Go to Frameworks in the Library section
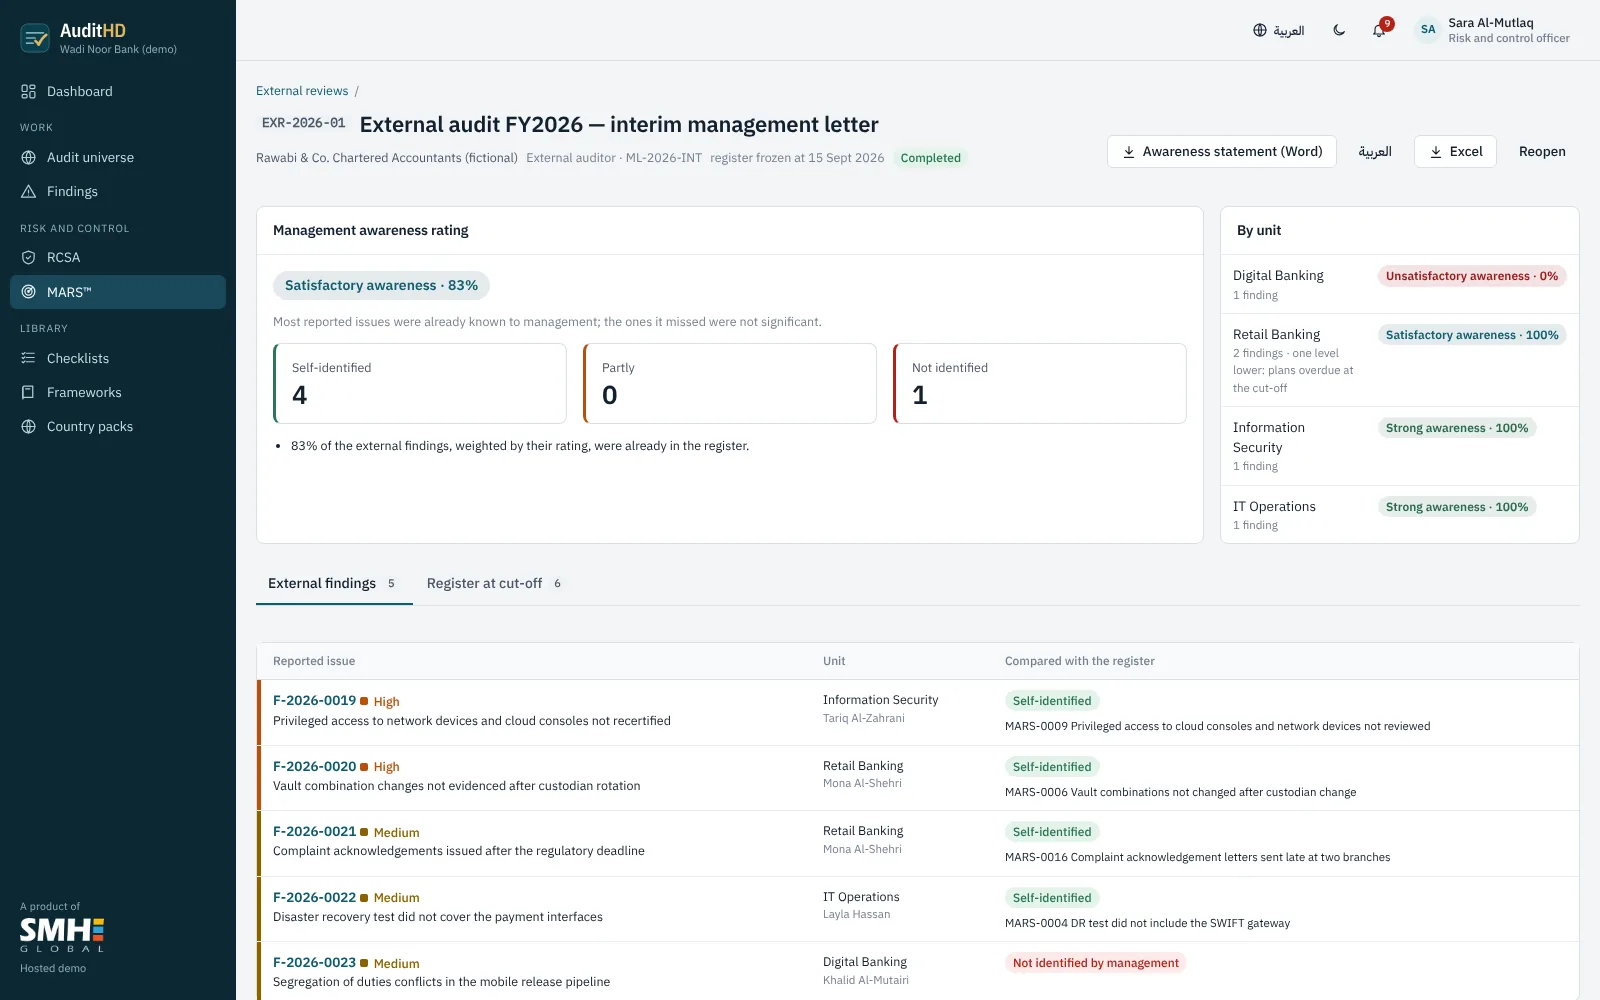The height and width of the screenshot is (1000, 1600). point(118,392)
